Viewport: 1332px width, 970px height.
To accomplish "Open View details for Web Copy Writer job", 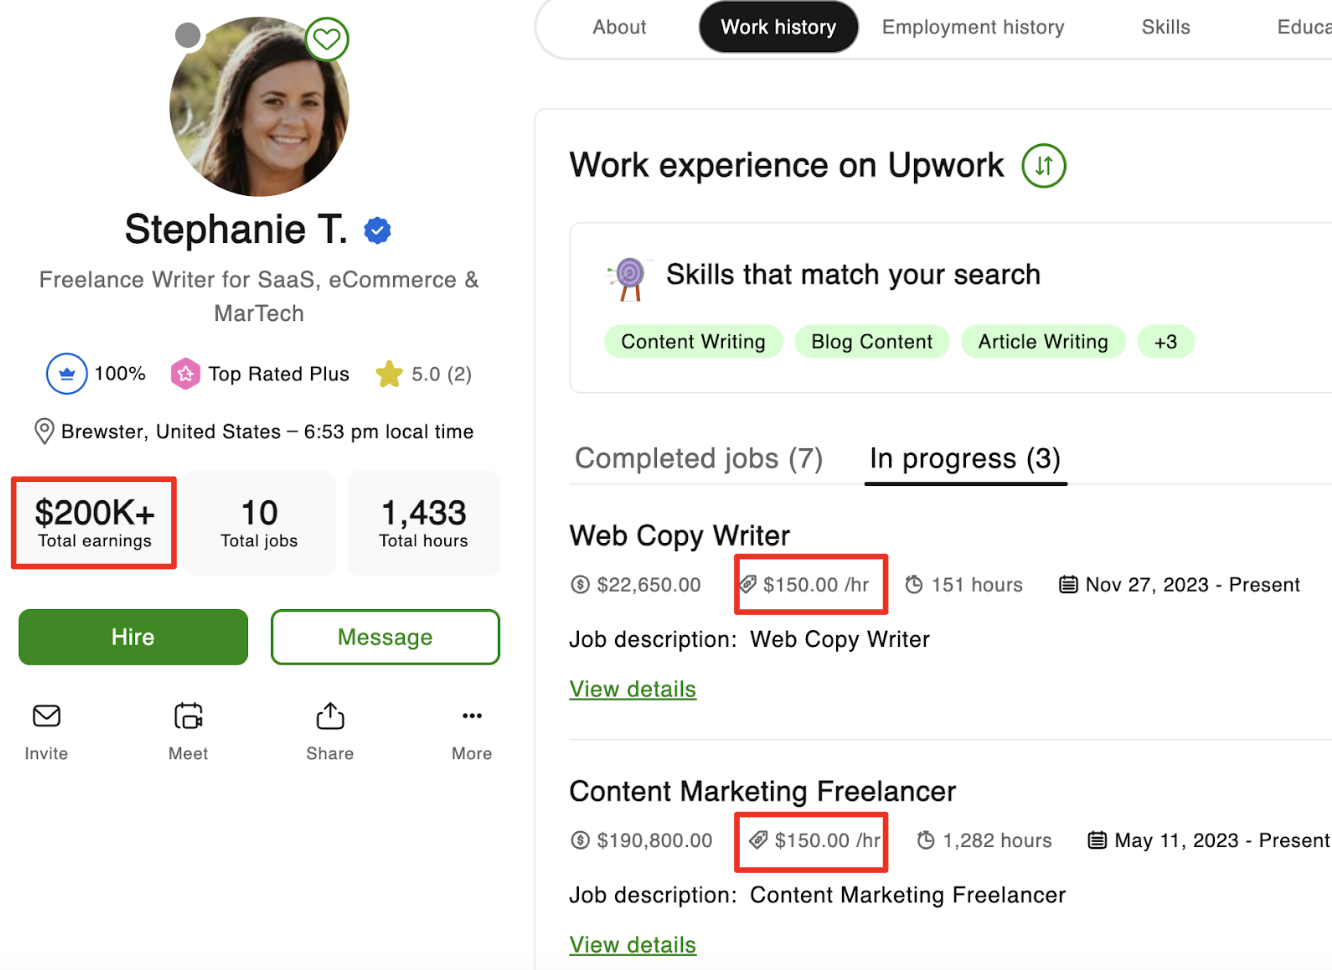I will 632,688.
